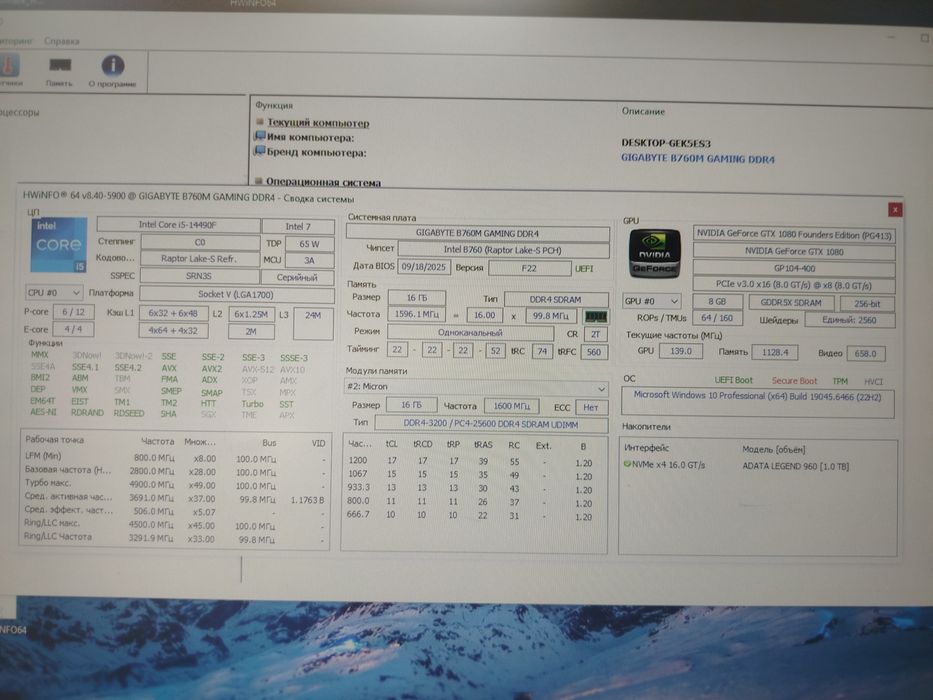Select the Текущий компьютер tree entry

click(318, 123)
